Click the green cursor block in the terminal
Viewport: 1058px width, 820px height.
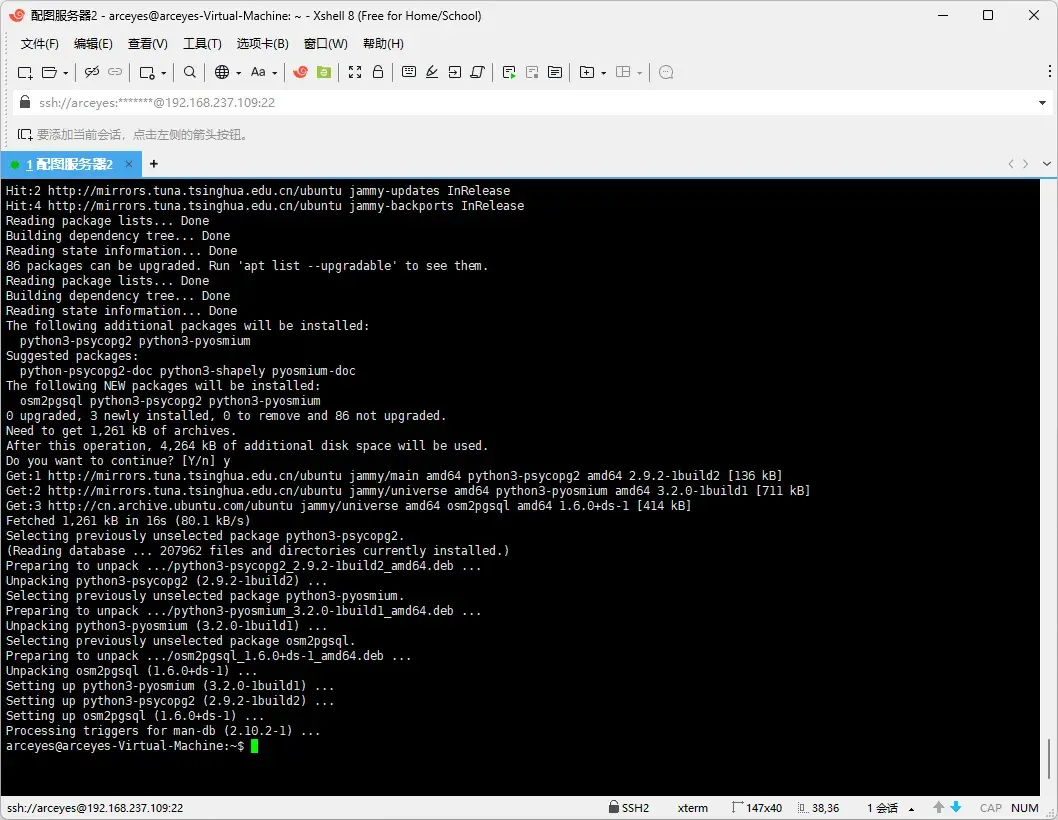point(256,745)
